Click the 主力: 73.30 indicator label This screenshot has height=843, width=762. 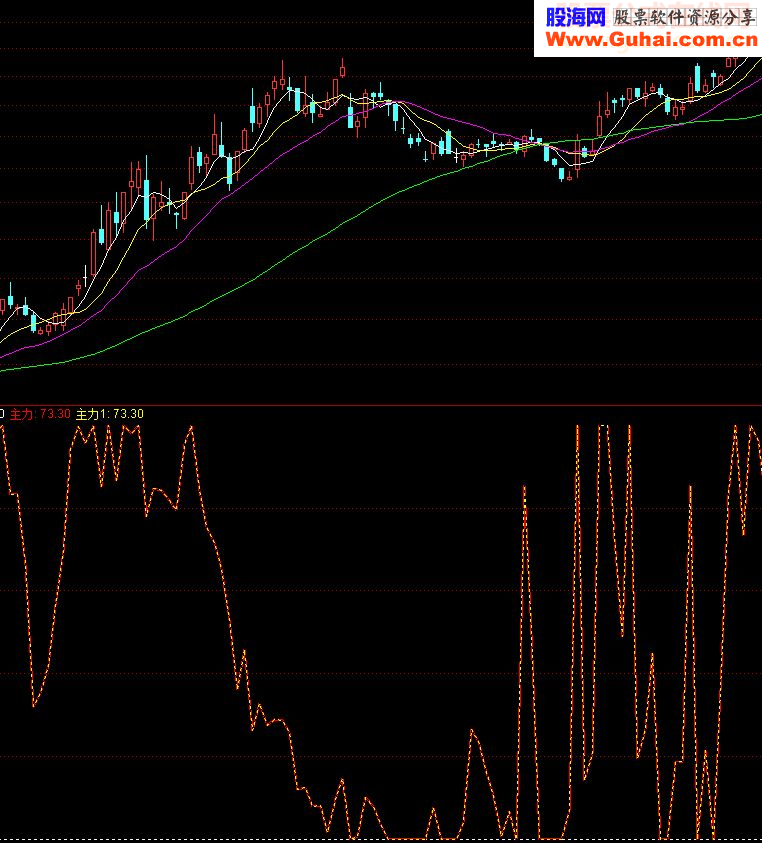40,414
